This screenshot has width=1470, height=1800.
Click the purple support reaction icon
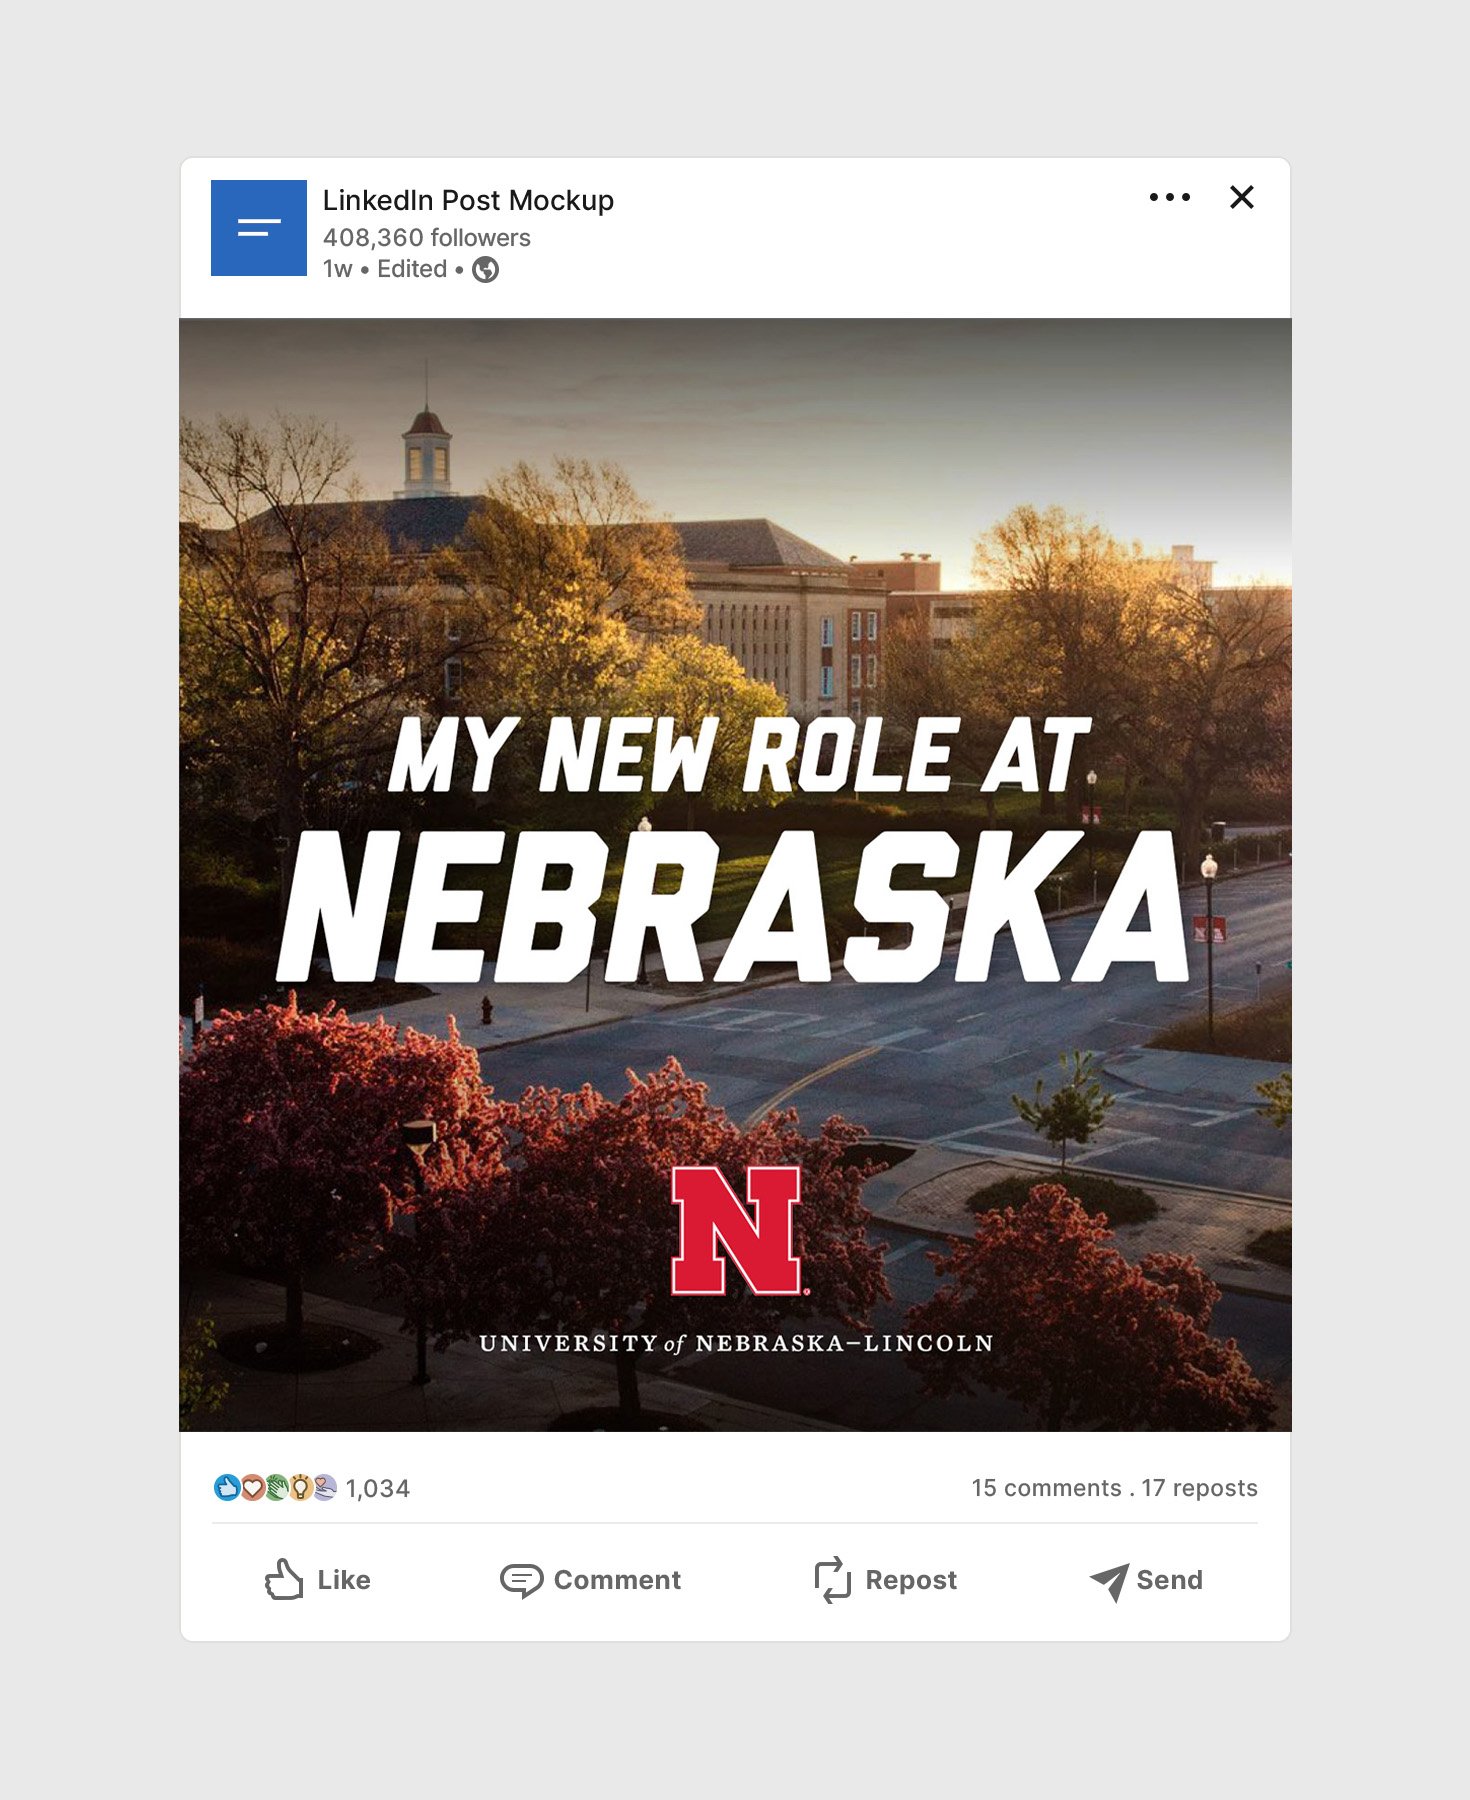point(325,1488)
